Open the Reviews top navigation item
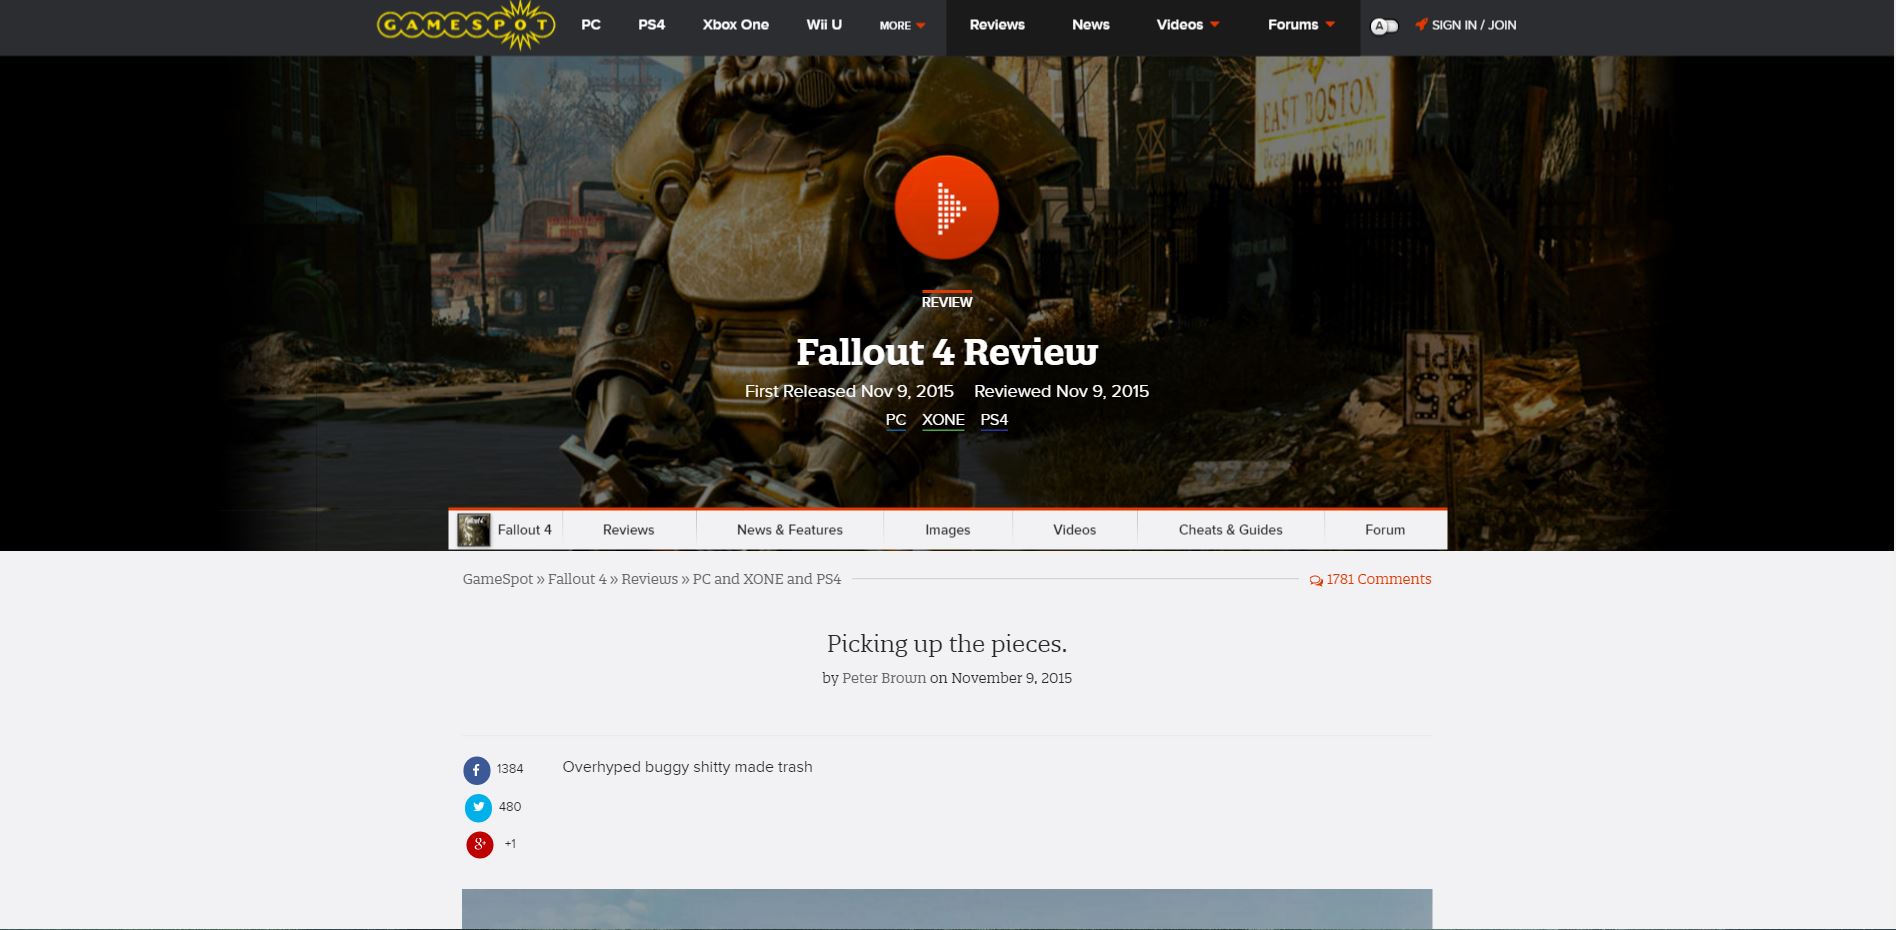The height and width of the screenshot is (930, 1896). click(997, 25)
